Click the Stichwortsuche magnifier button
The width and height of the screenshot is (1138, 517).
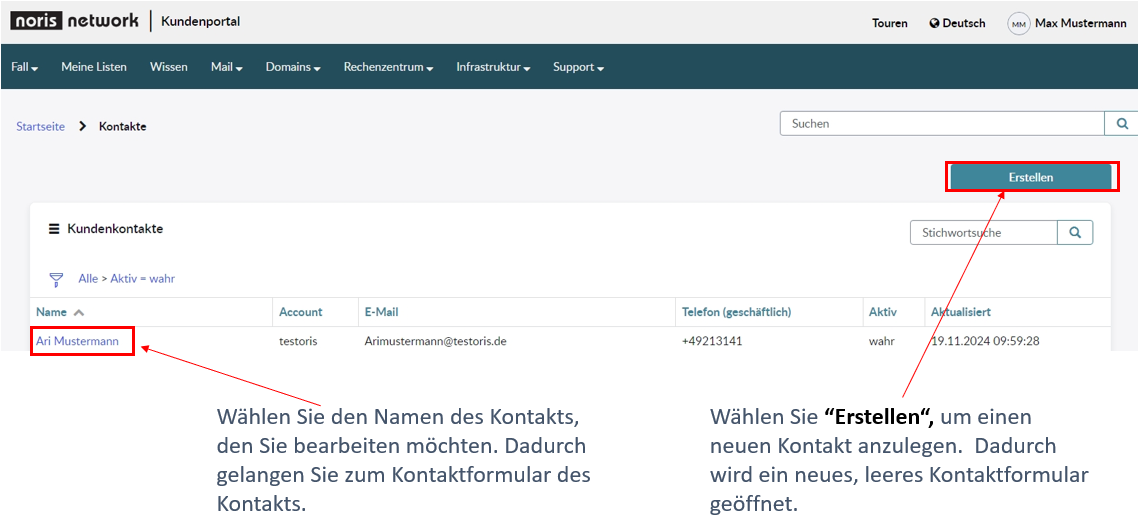pos(1075,232)
